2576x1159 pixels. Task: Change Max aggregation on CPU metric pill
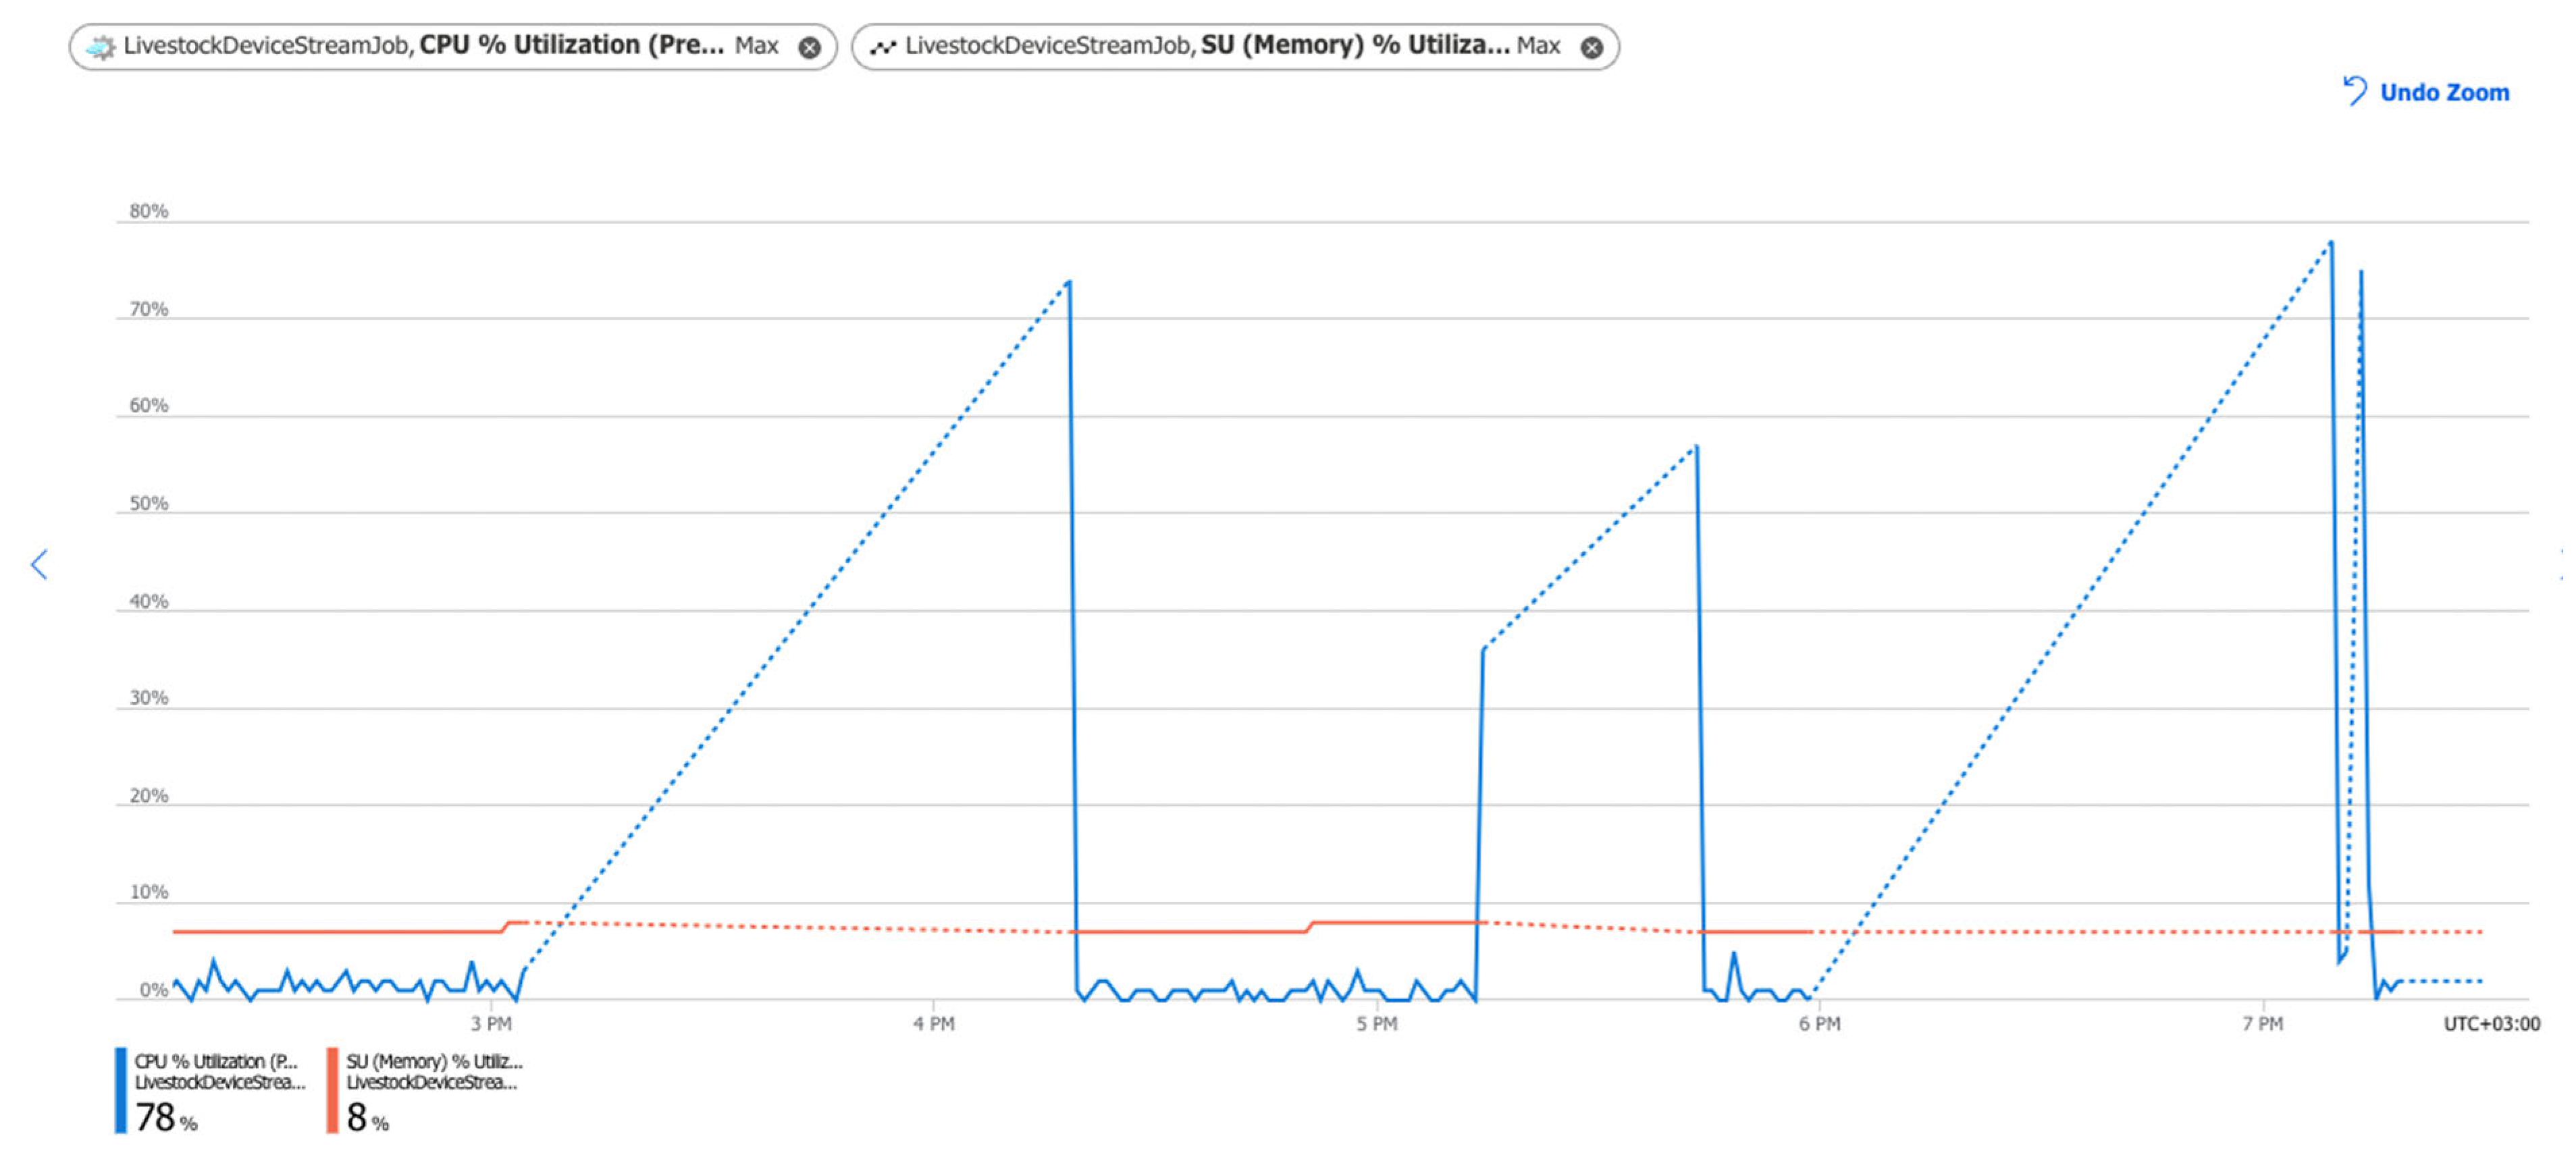coord(756,46)
